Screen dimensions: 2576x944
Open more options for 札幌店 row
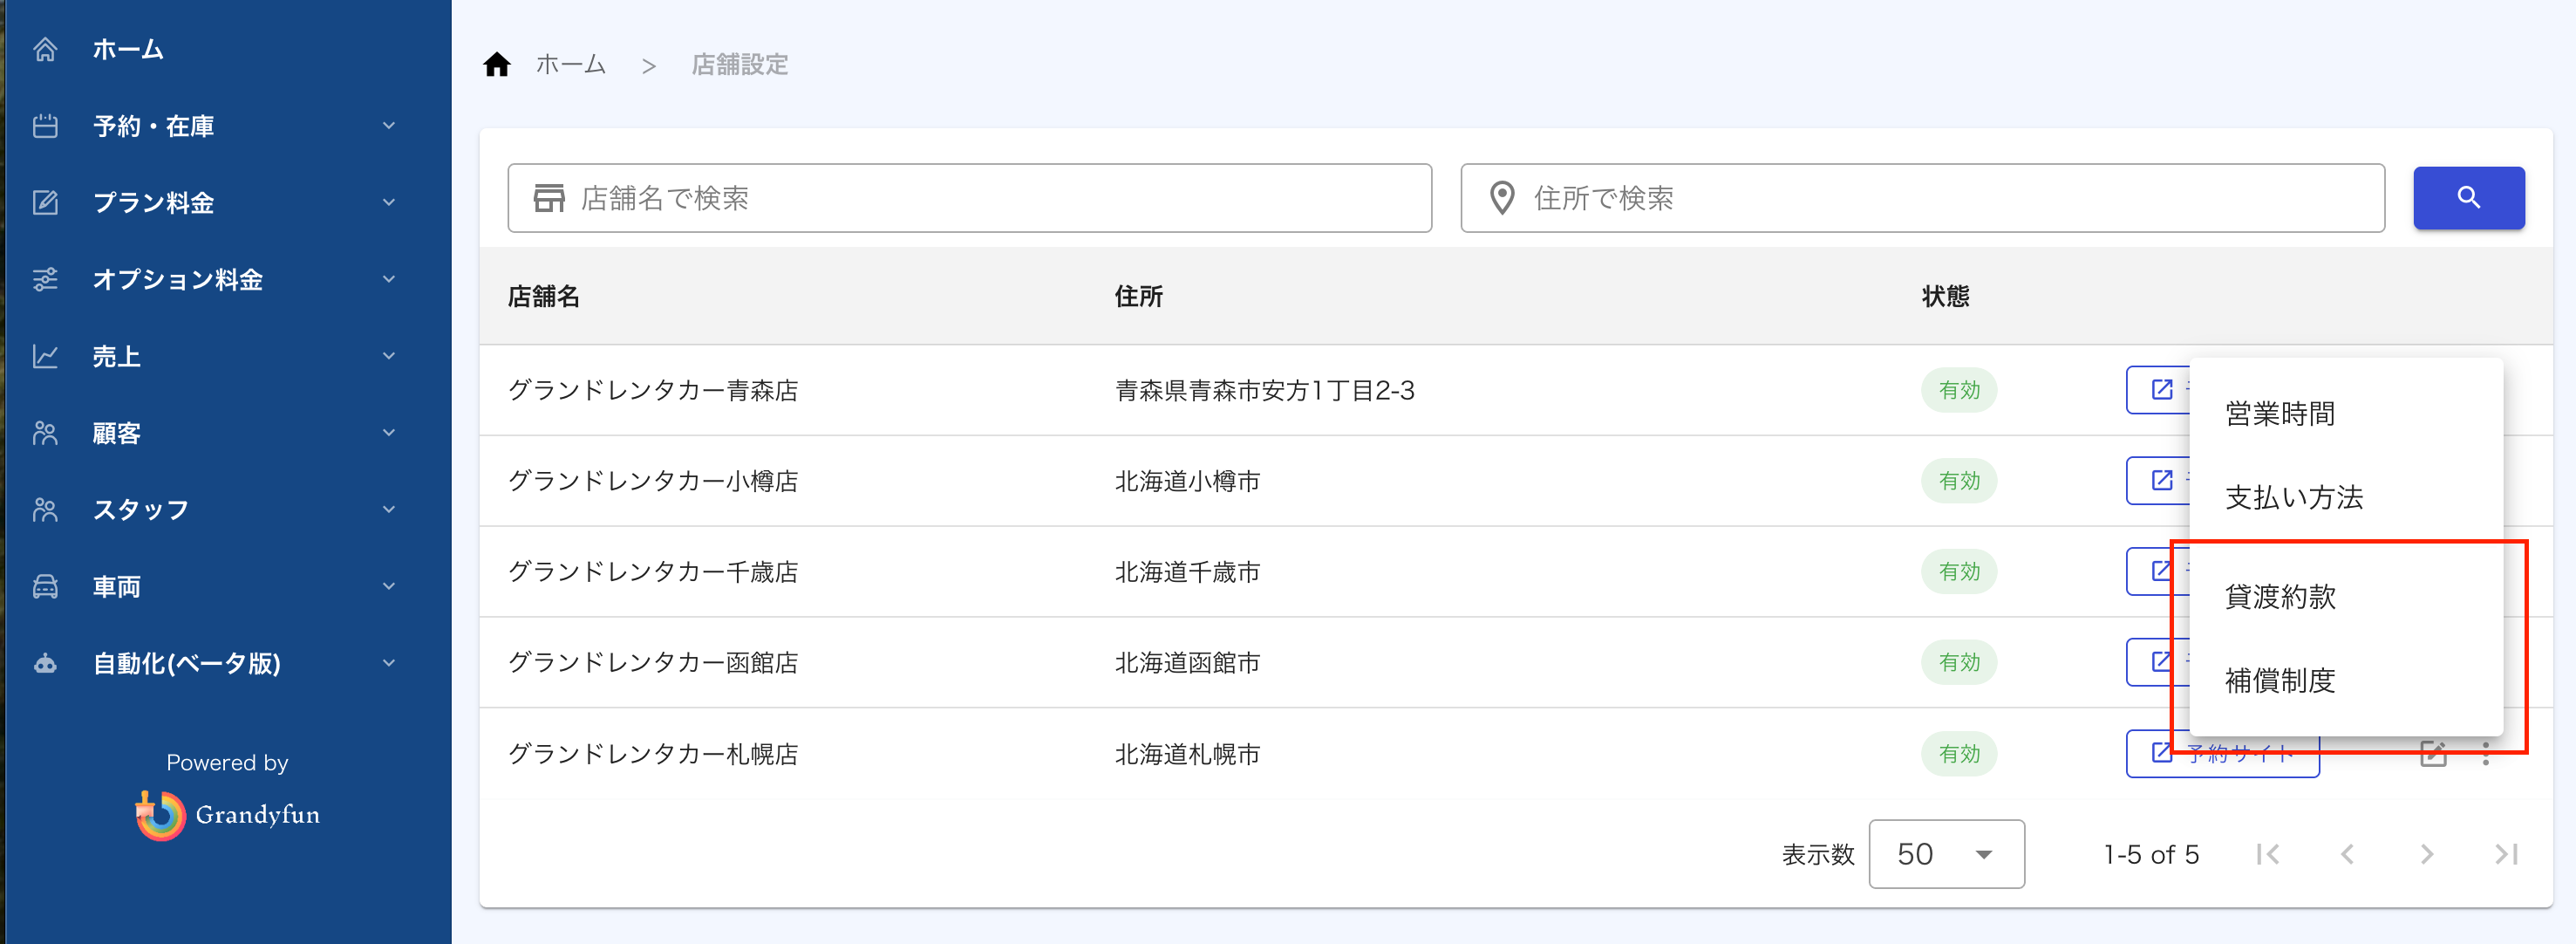(x=2485, y=754)
